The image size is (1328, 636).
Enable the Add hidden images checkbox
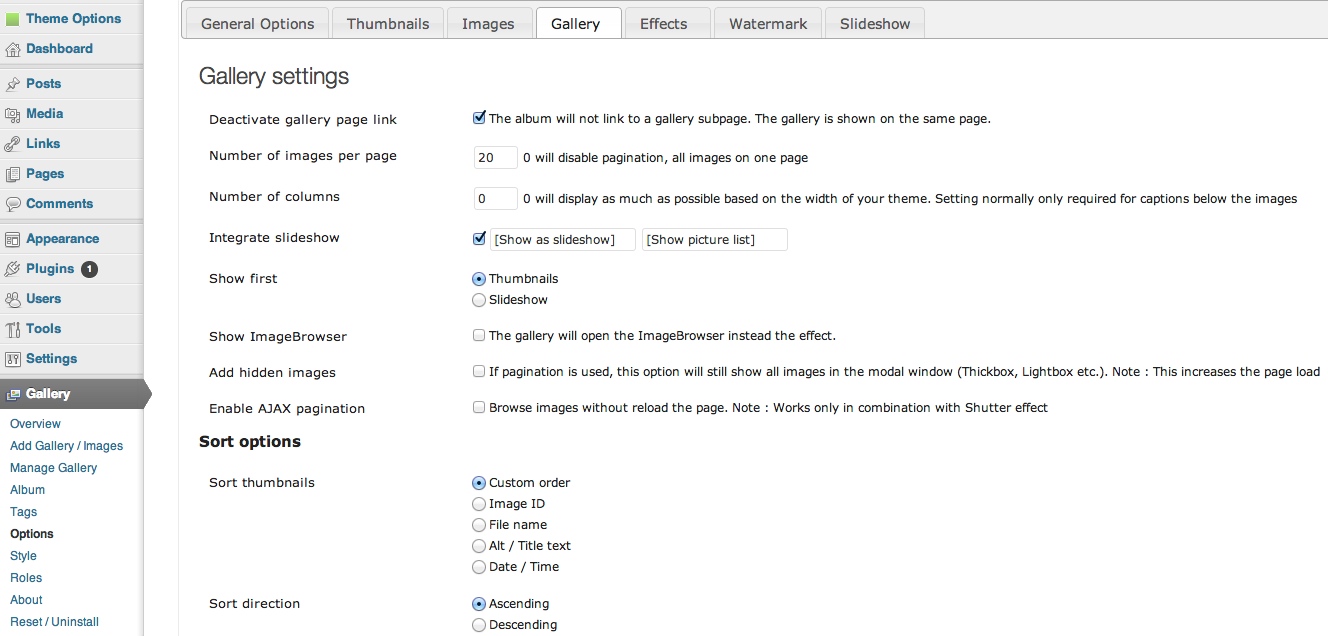479,371
